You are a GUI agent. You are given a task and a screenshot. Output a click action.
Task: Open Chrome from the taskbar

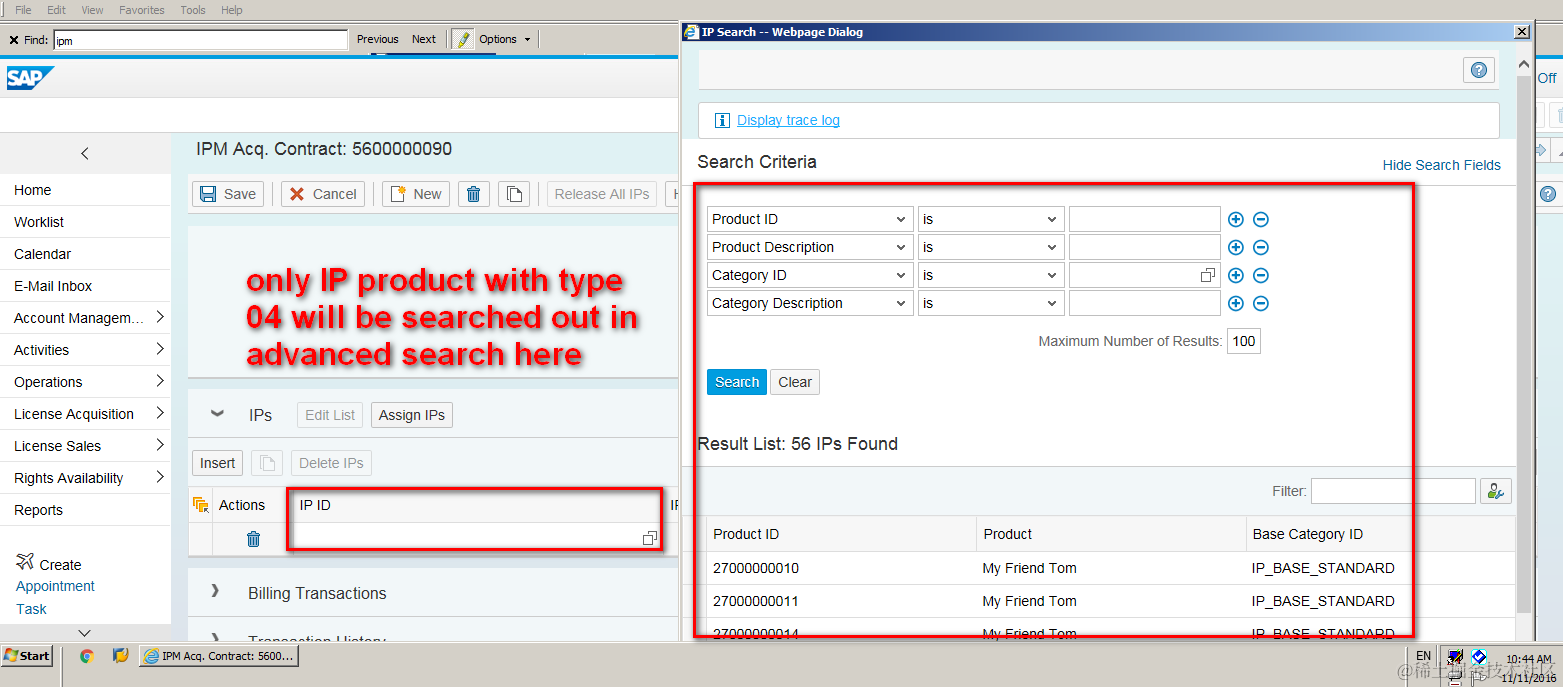[87, 656]
